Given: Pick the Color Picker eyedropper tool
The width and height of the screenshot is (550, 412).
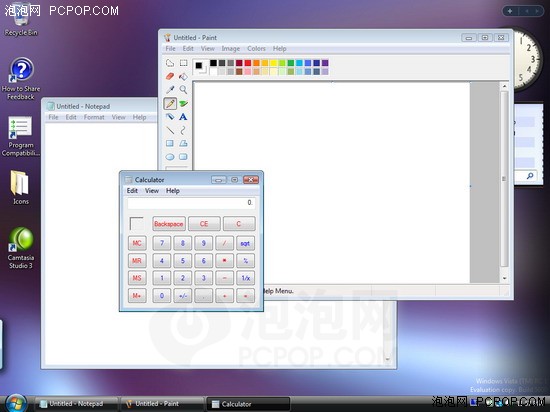Looking at the screenshot, I should click(170, 90).
